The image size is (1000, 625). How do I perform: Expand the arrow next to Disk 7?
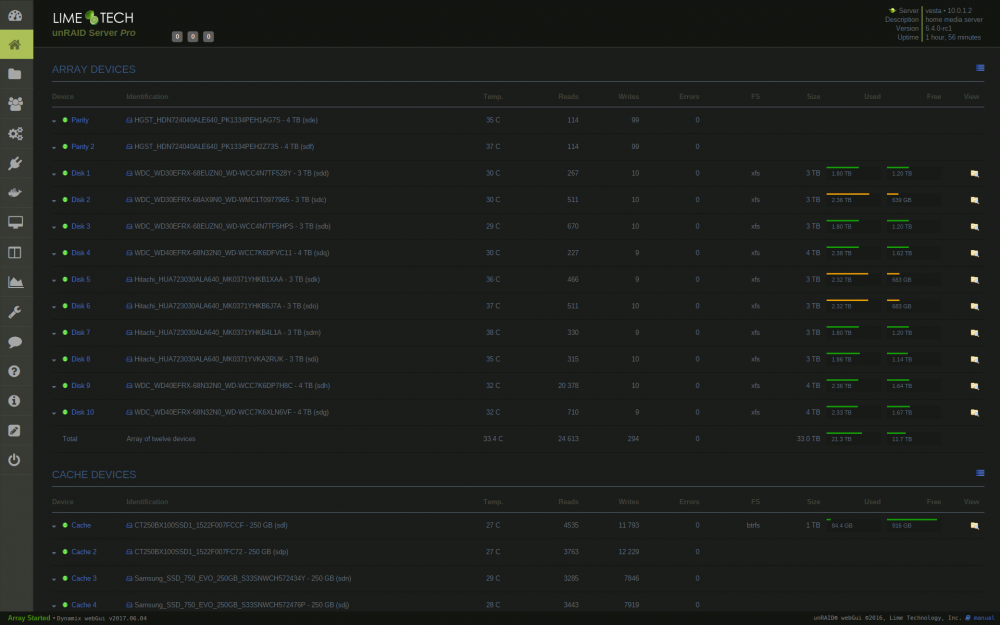(54, 334)
